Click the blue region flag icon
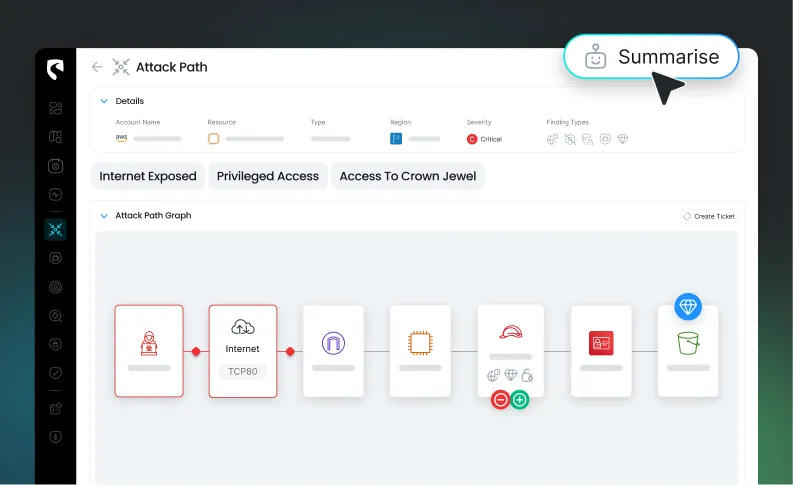 pos(396,139)
